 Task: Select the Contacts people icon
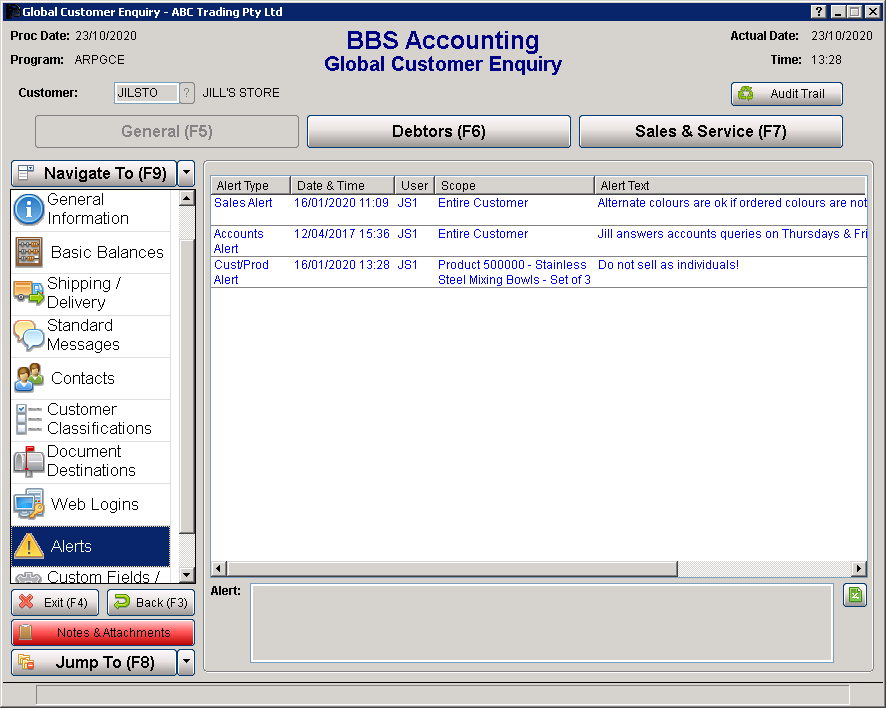28,378
